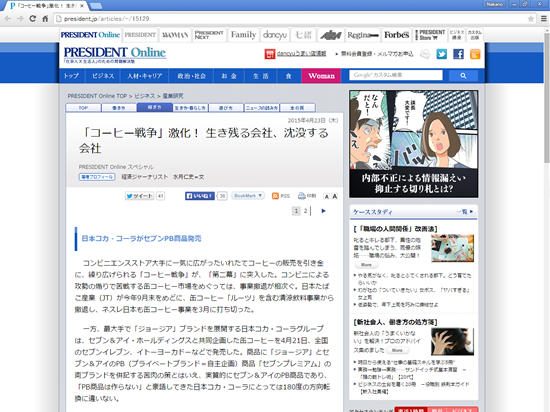This screenshot has width=550, height=412.
Task: Open the pink Woman navigation item
Action: pos(321,76)
